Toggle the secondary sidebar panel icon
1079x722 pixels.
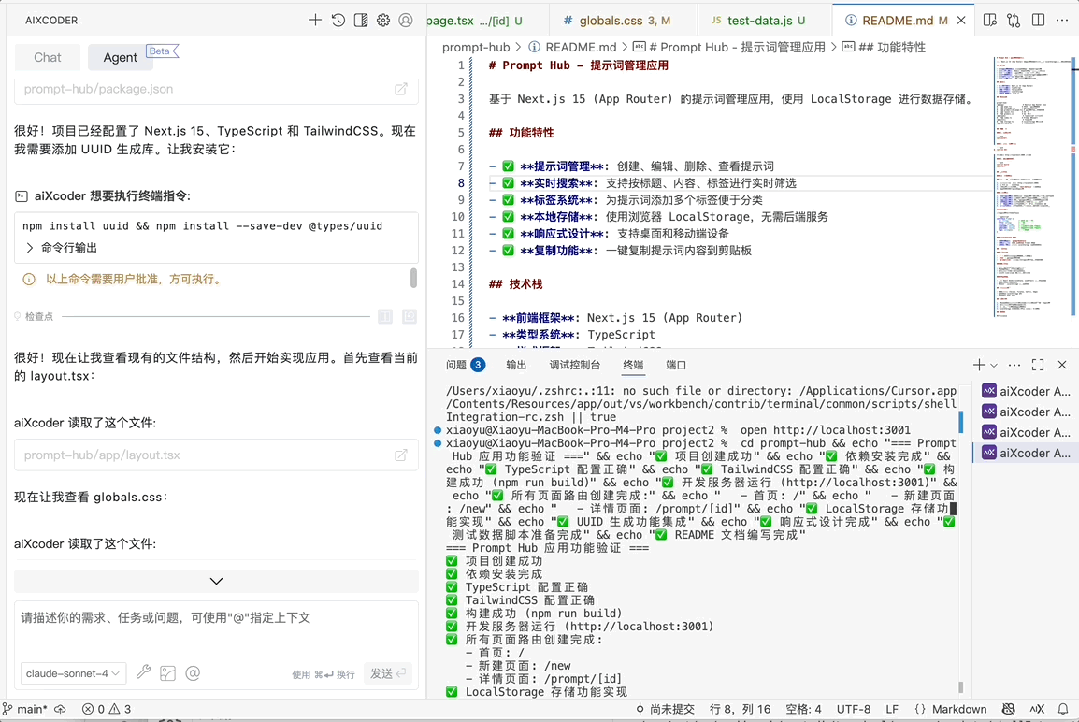pyautogui.click(x=361, y=19)
